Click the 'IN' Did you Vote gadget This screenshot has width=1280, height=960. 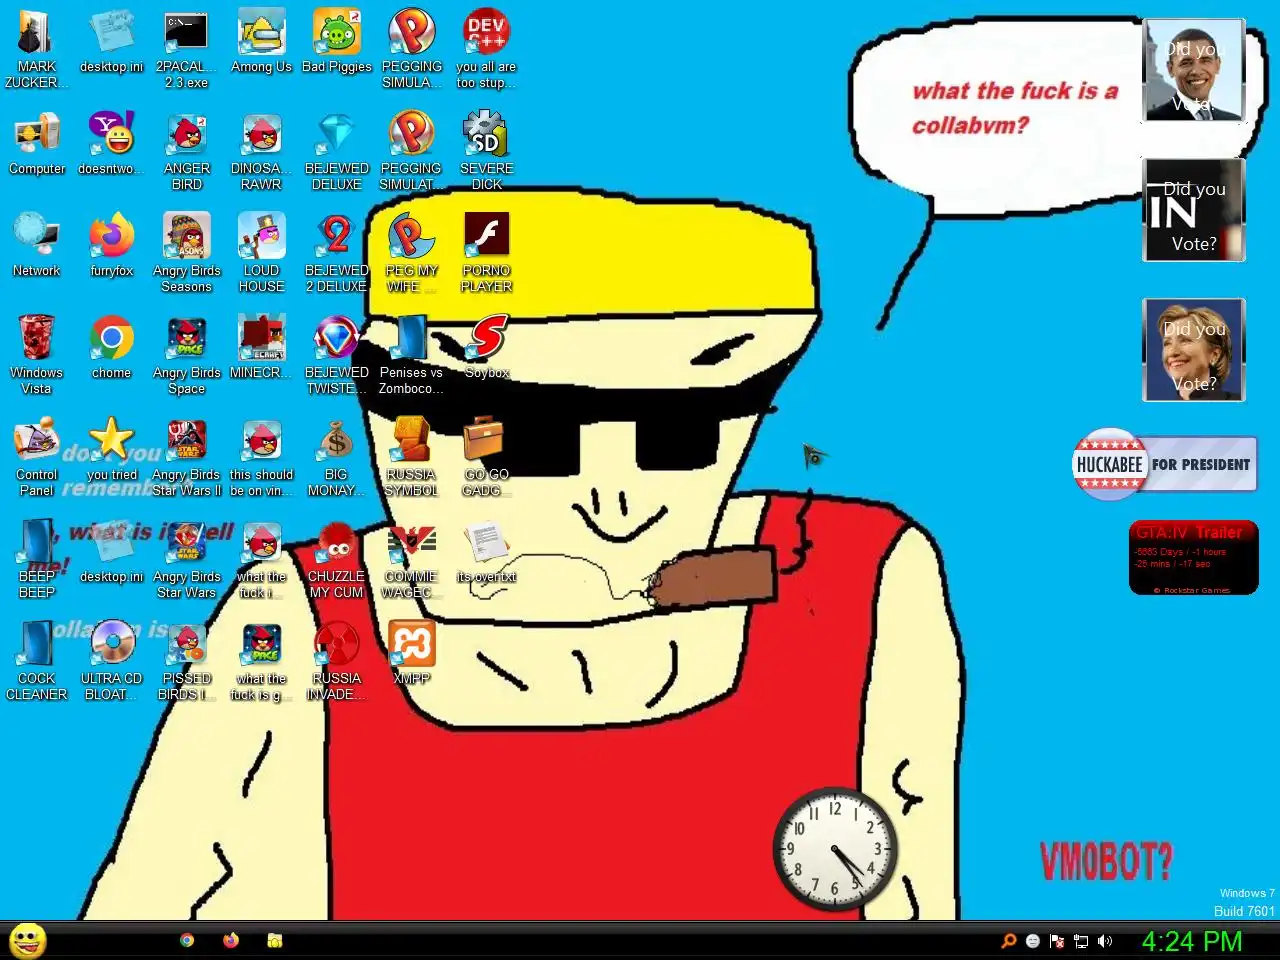click(1194, 211)
